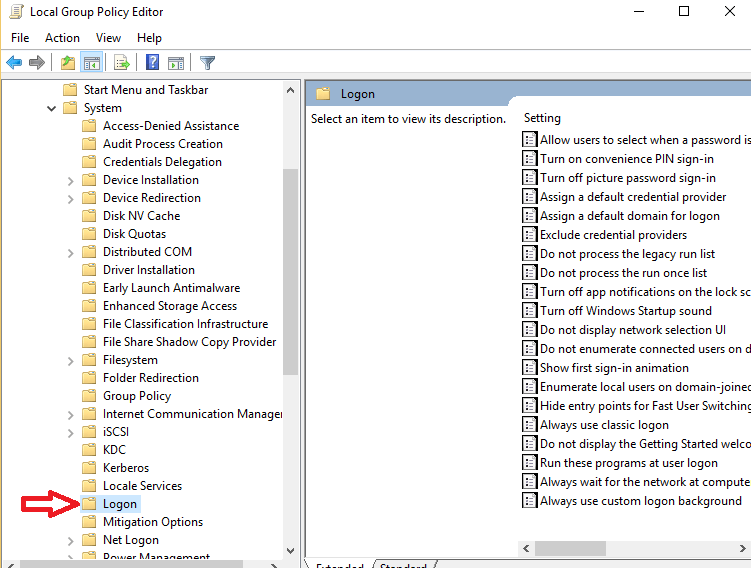The width and height of the screenshot is (751, 568).
Task: Select Do not display network selection UI
Action: click(x=633, y=330)
